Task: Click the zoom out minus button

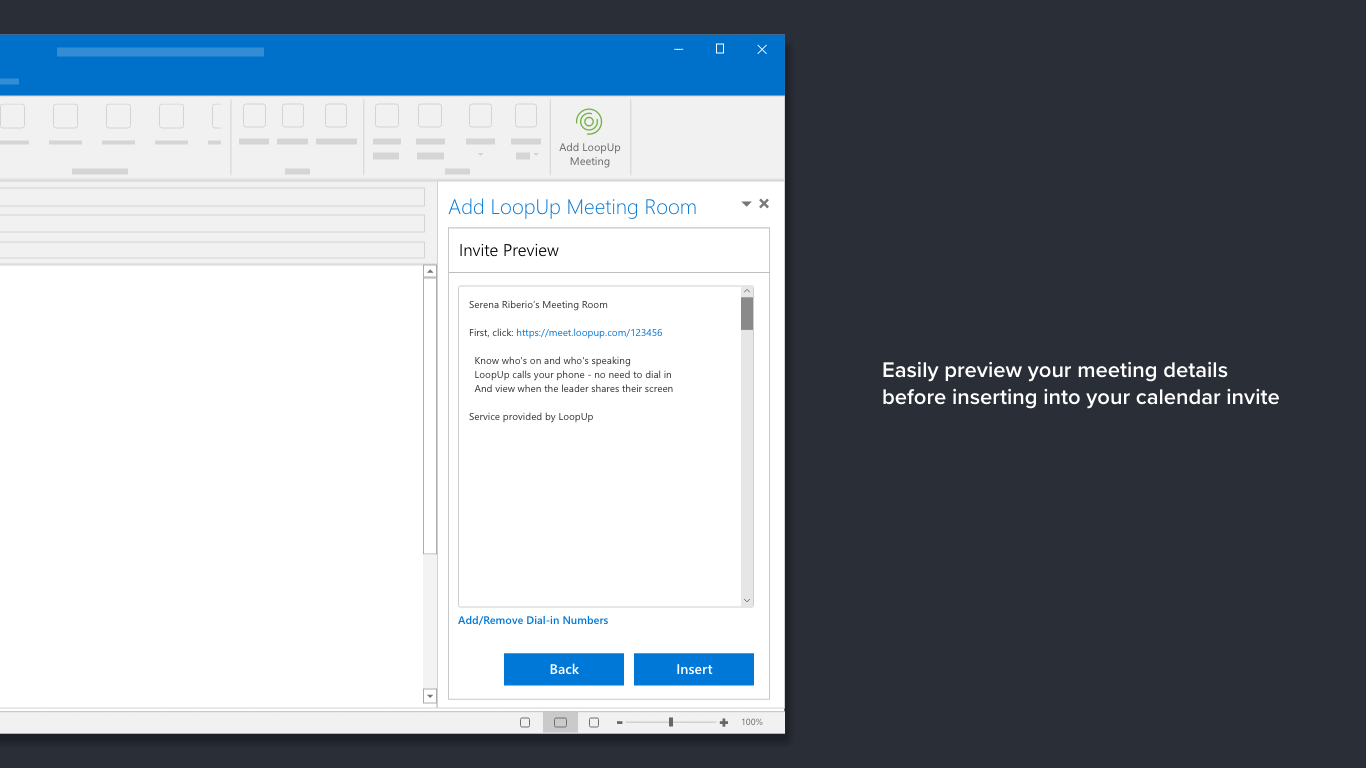Action: click(x=620, y=722)
